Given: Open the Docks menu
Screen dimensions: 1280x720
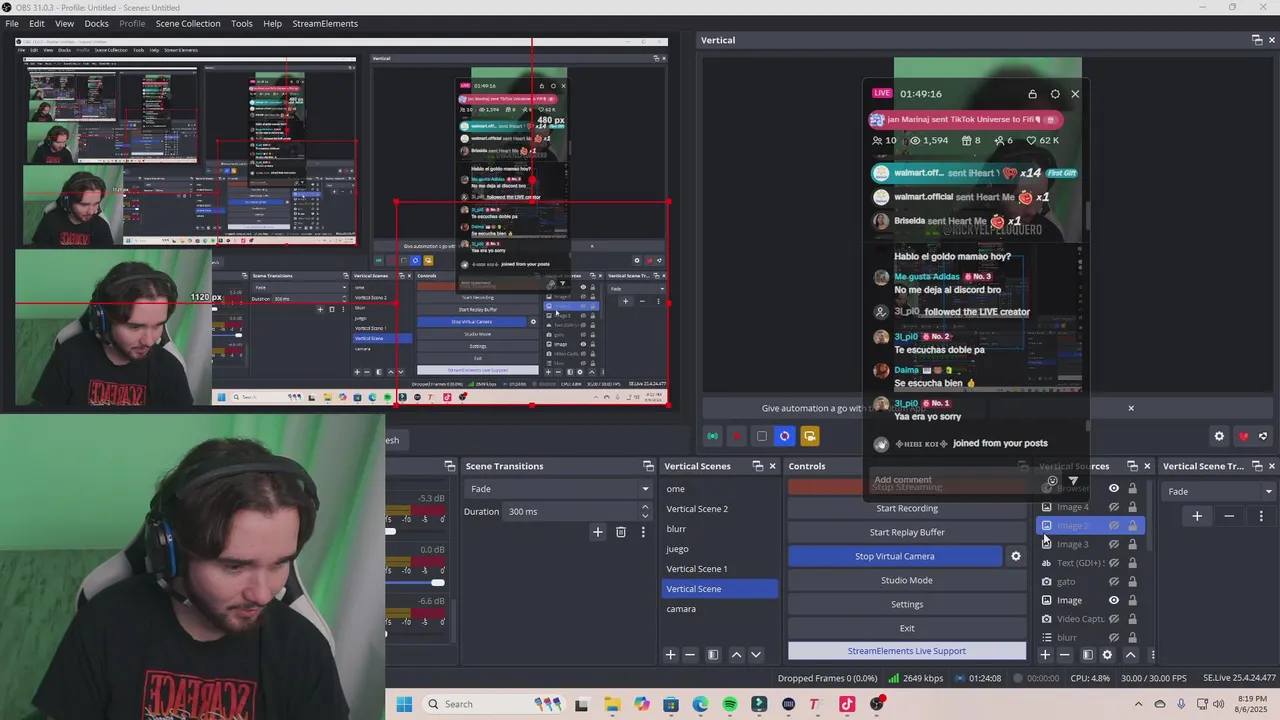Looking at the screenshot, I should point(96,23).
